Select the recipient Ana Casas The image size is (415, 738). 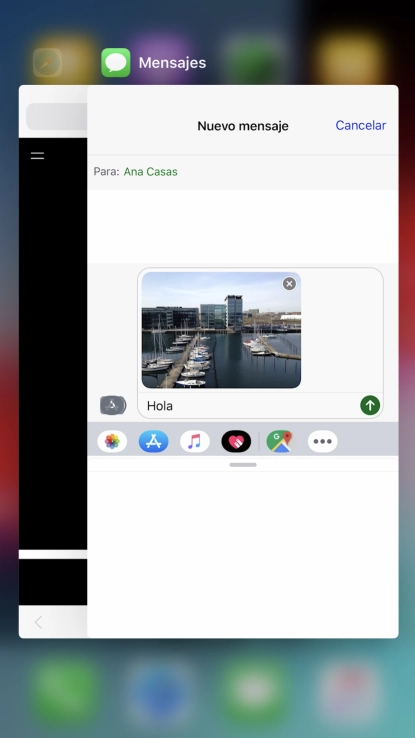click(x=151, y=172)
